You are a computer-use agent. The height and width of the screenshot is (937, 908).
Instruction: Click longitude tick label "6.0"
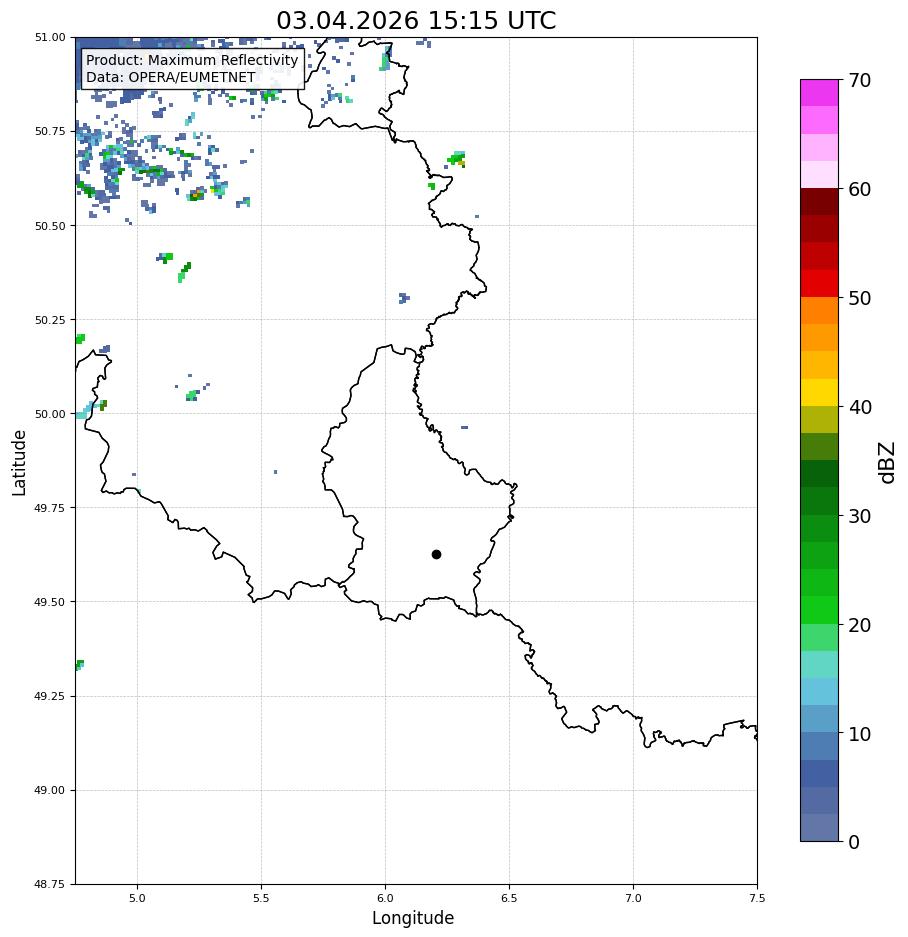pyautogui.click(x=385, y=898)
